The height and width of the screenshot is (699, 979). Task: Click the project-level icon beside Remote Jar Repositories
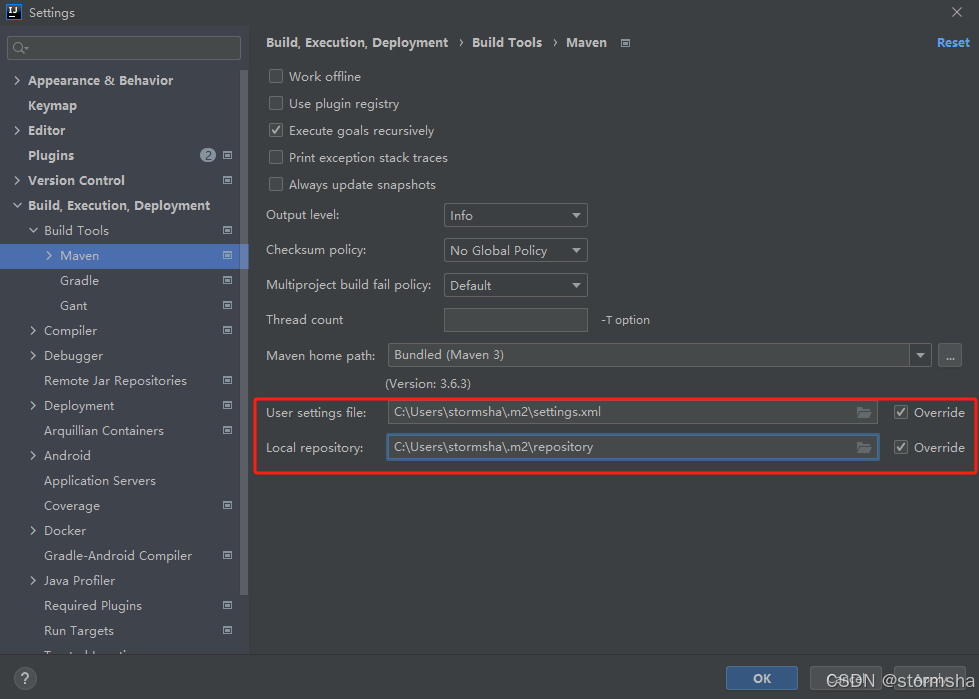227,380
